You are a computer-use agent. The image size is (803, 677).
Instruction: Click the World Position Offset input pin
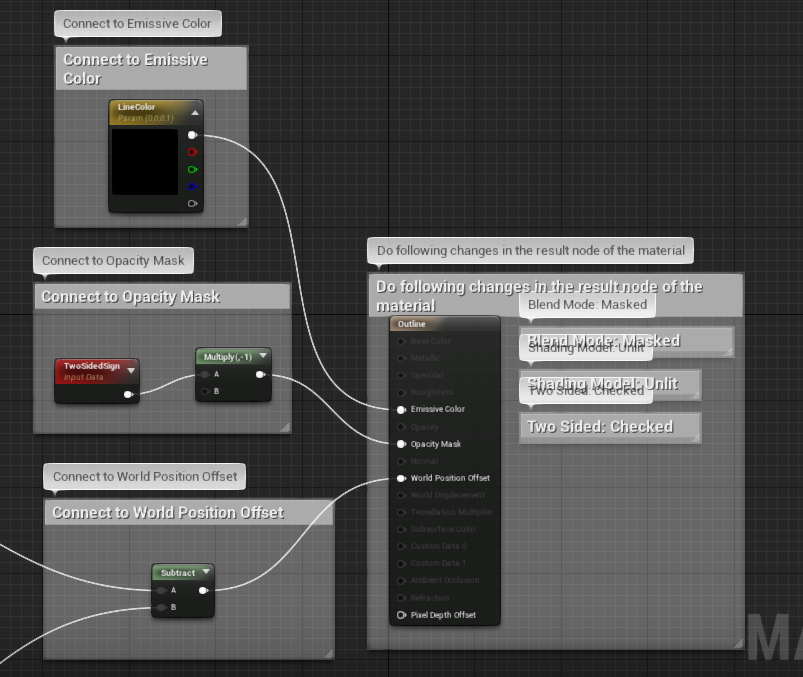[402, 478]
